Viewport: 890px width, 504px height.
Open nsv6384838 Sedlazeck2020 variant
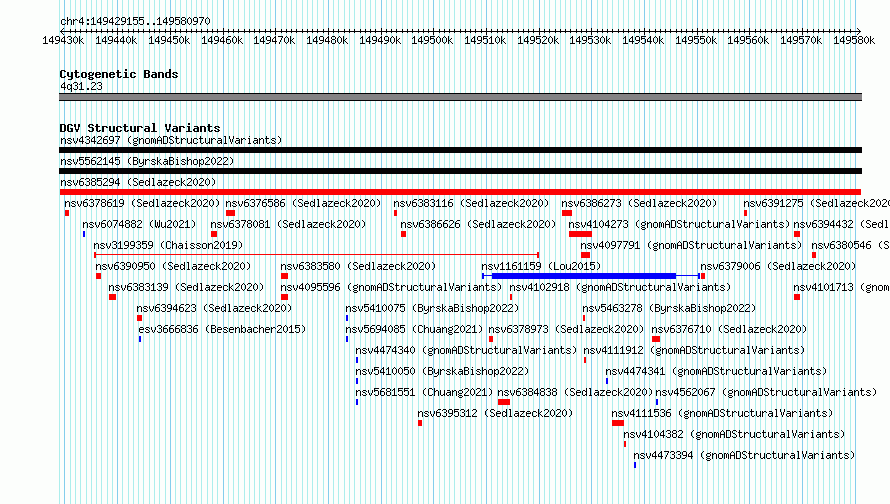click(576, 392)
